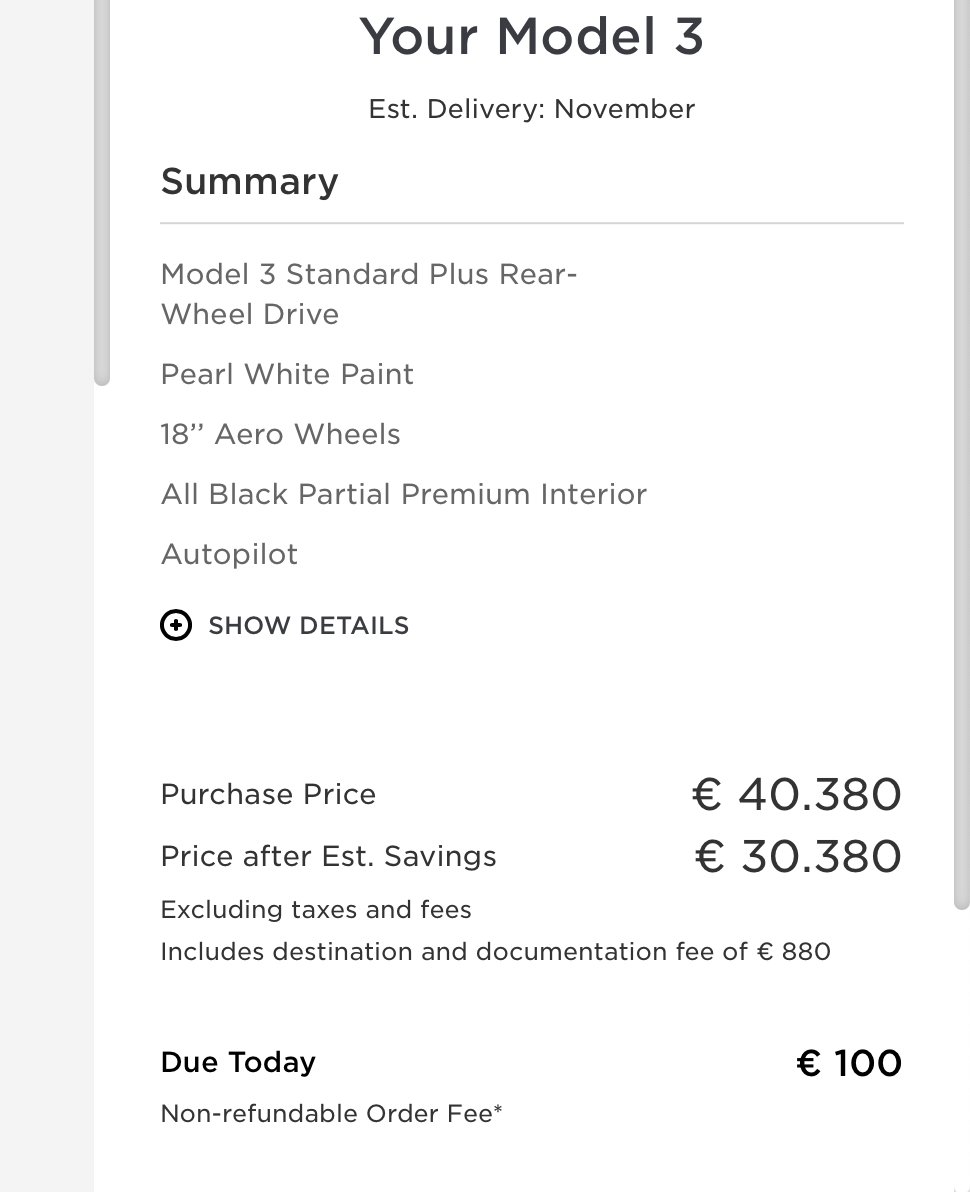
Task: Click the right edge scrollbar thumb
Action: [962, 450]
